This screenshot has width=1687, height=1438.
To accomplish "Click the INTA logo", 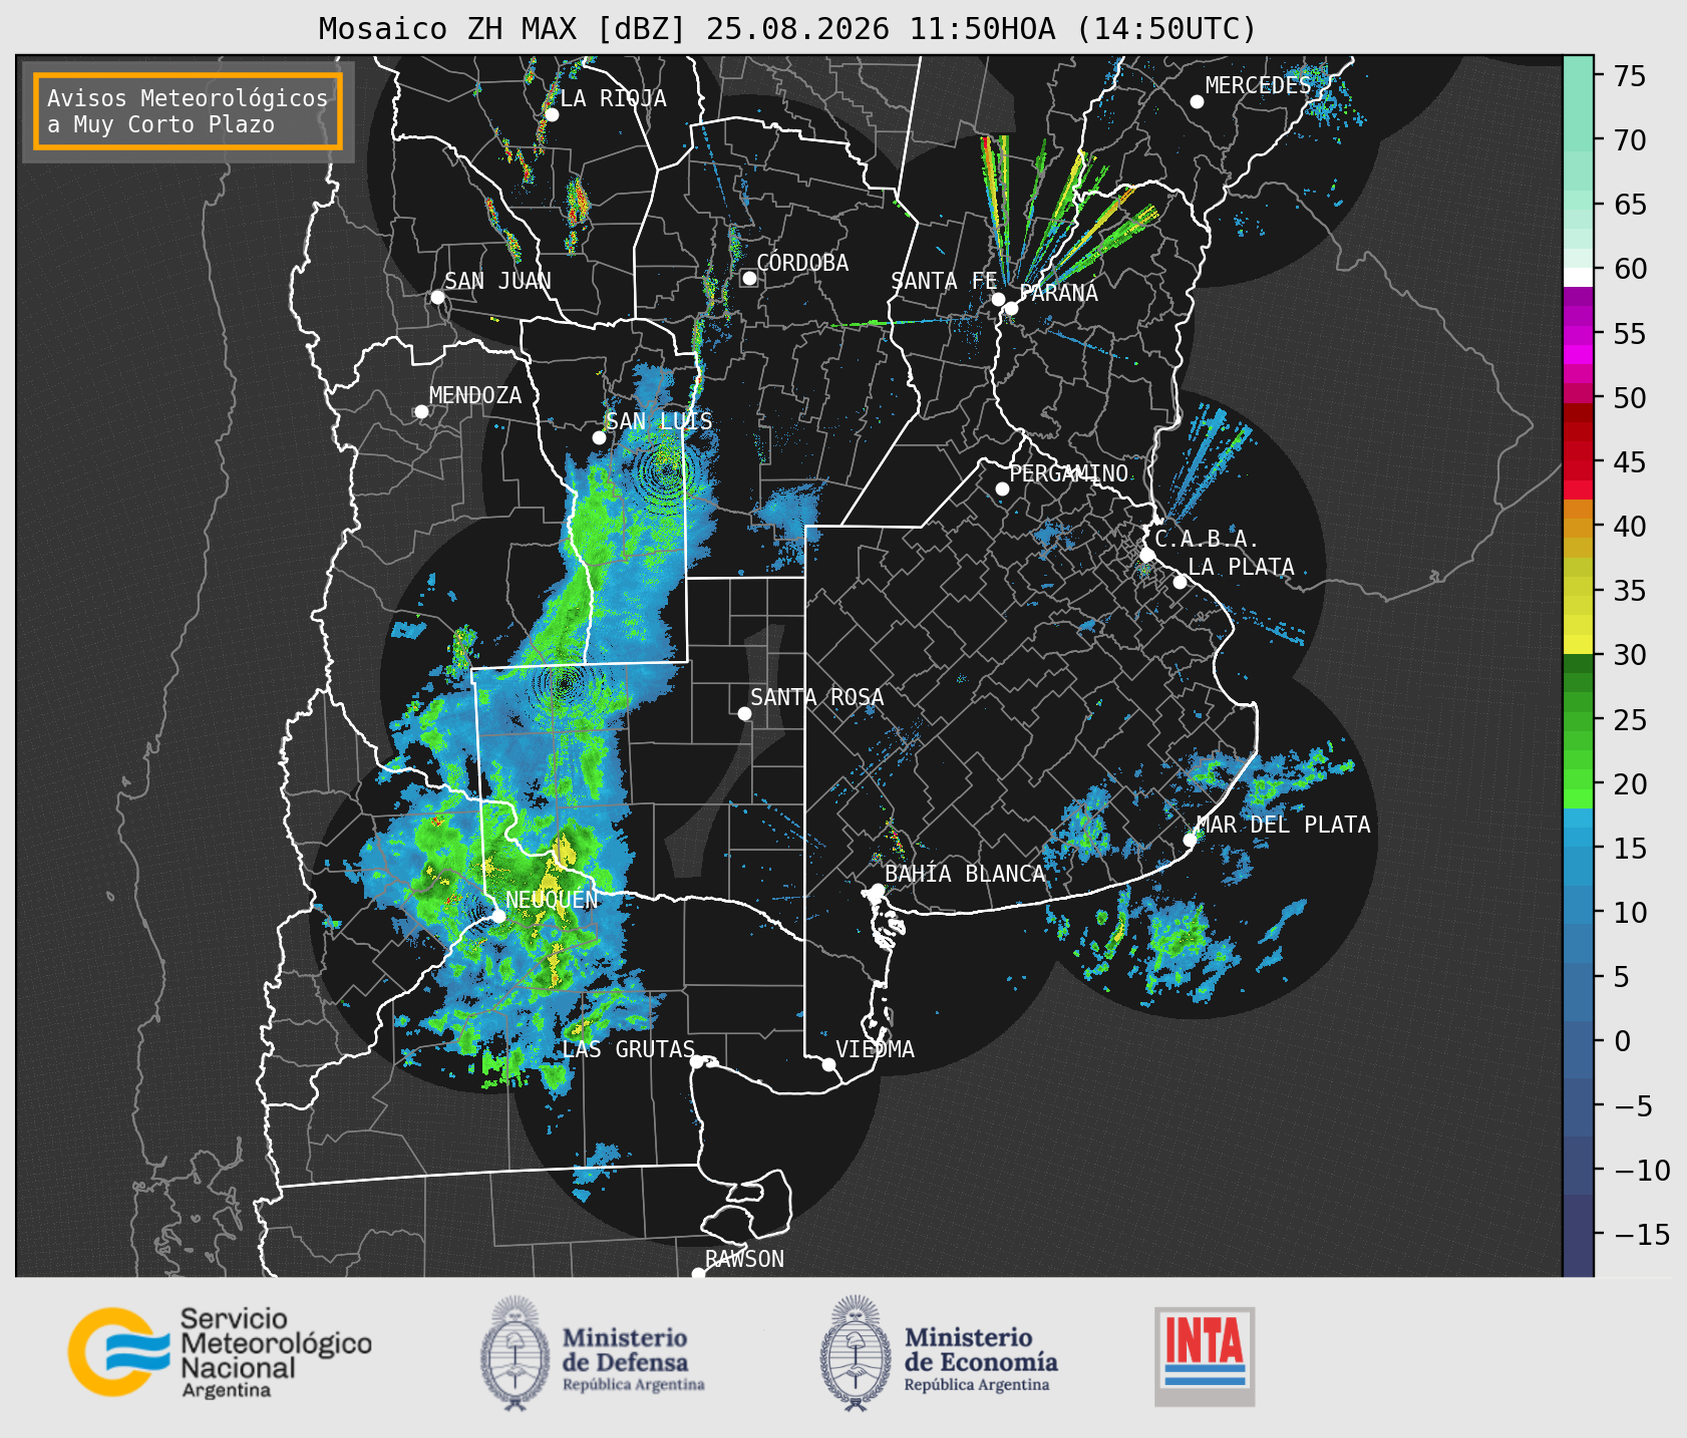I will click(1205, 1356).
